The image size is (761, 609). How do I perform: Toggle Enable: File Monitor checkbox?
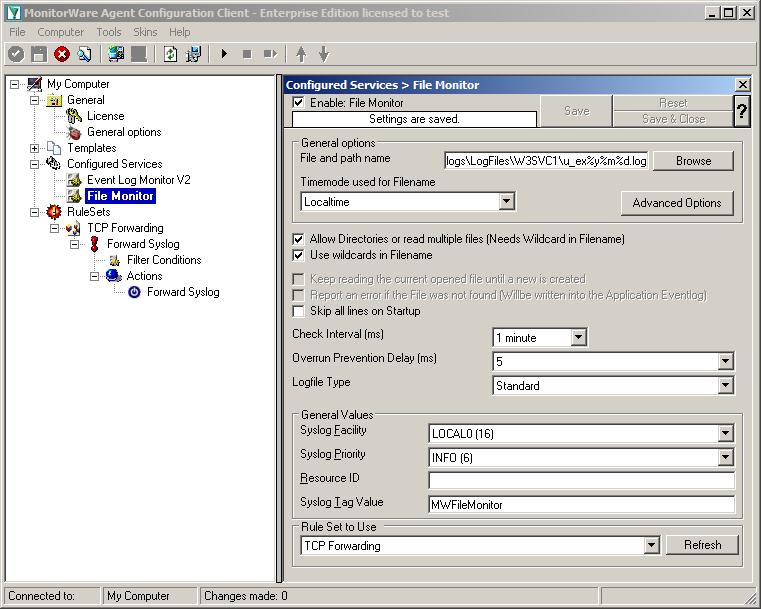(x=298, y=103)
